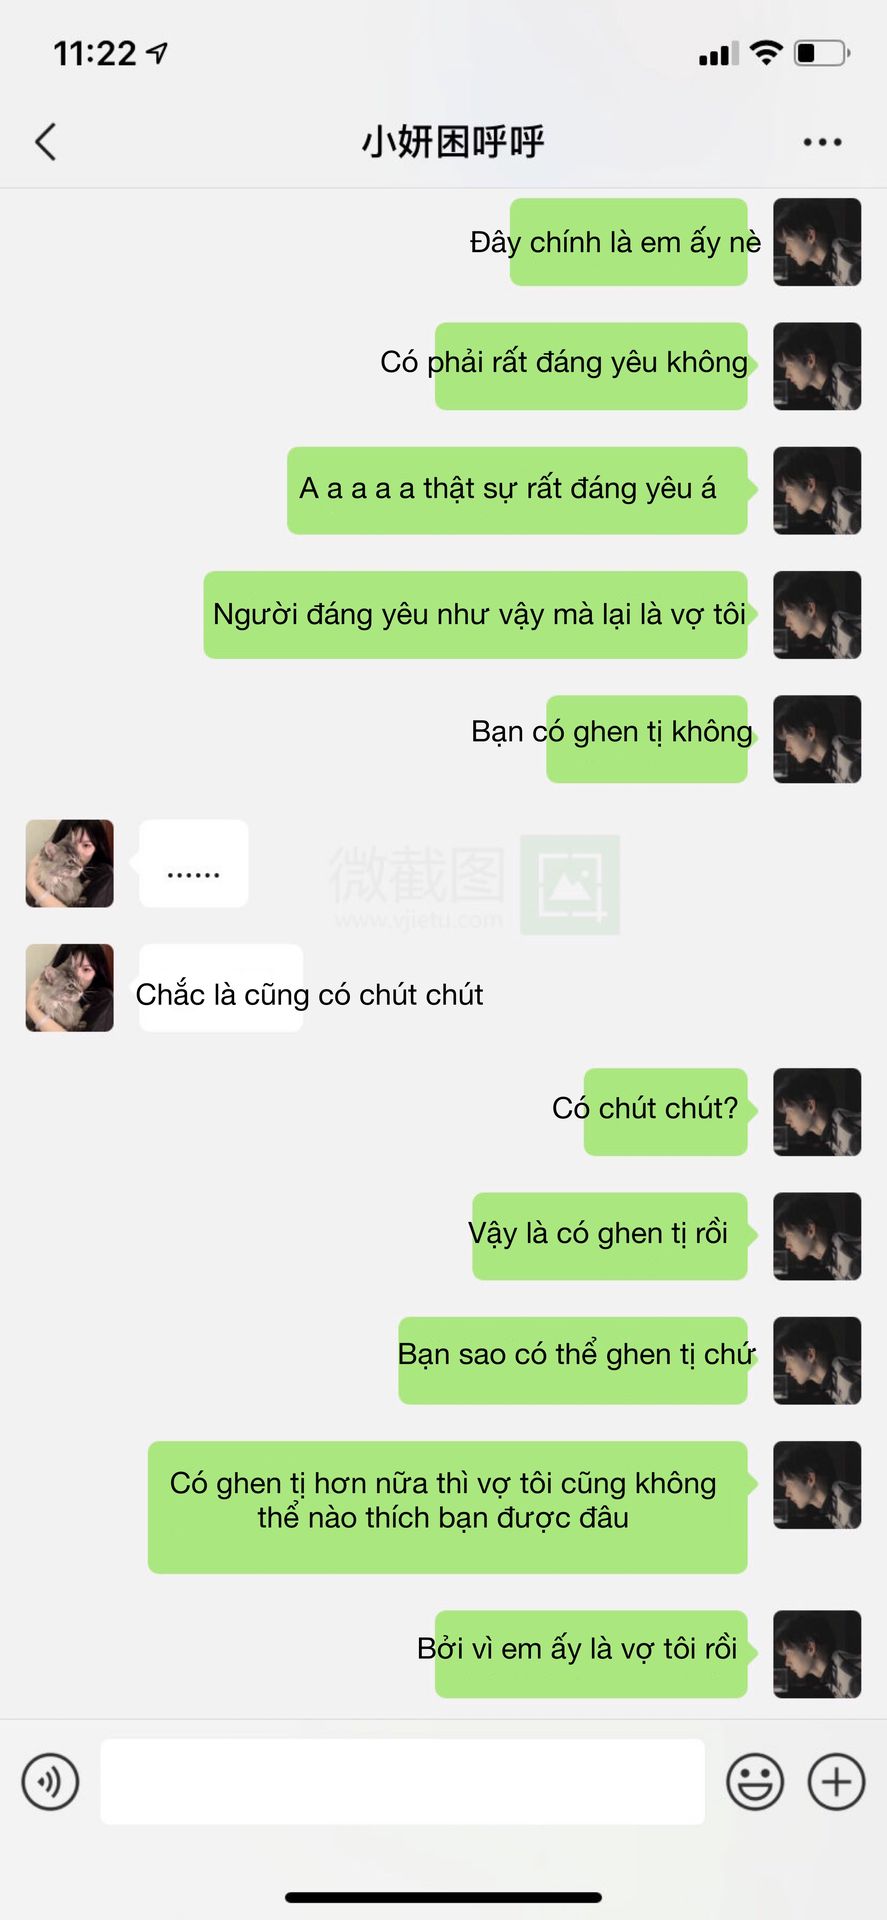Screen dimensions: 887x1920
Task: Open the cat avatar beside the dots message
Action: click(x=70, y=863)
